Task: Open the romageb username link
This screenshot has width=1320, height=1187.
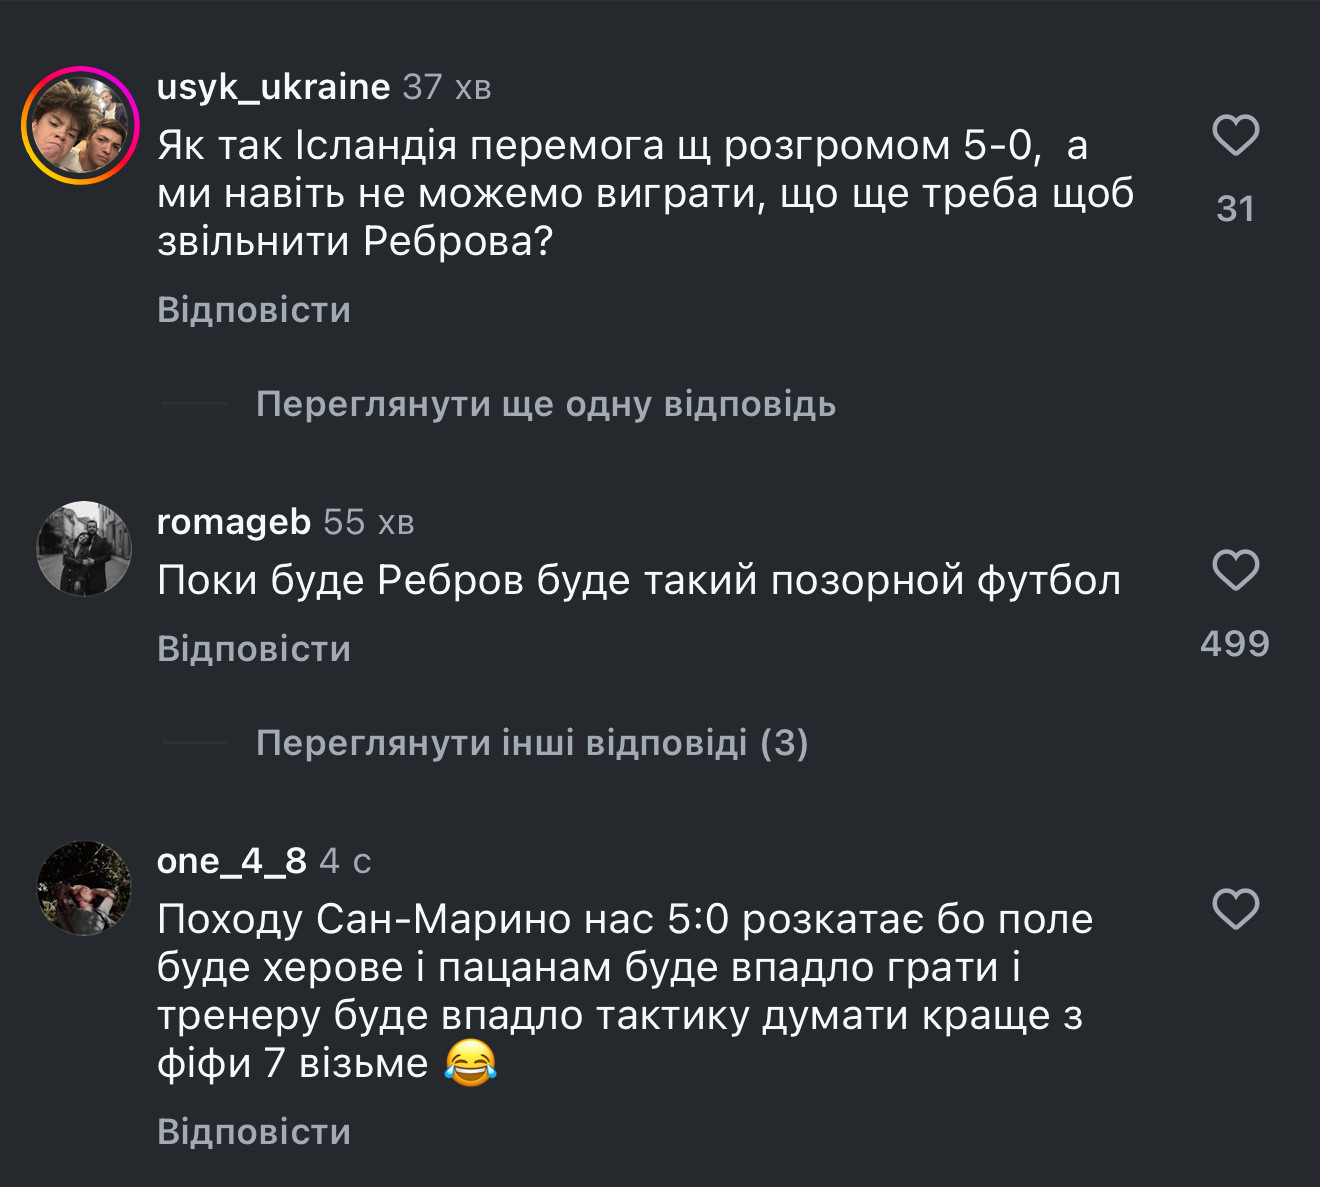Action: pos(234,522)
